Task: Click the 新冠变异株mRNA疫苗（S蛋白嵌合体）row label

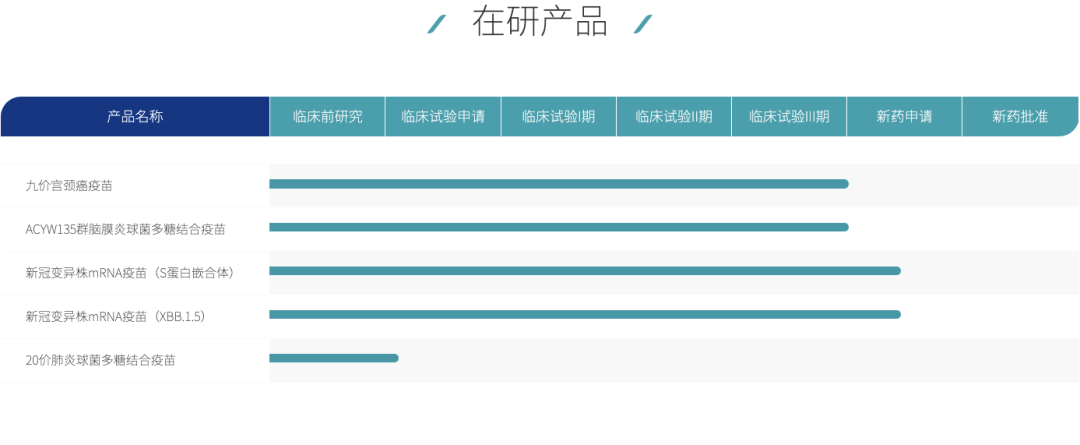Action: pos(132,273)
